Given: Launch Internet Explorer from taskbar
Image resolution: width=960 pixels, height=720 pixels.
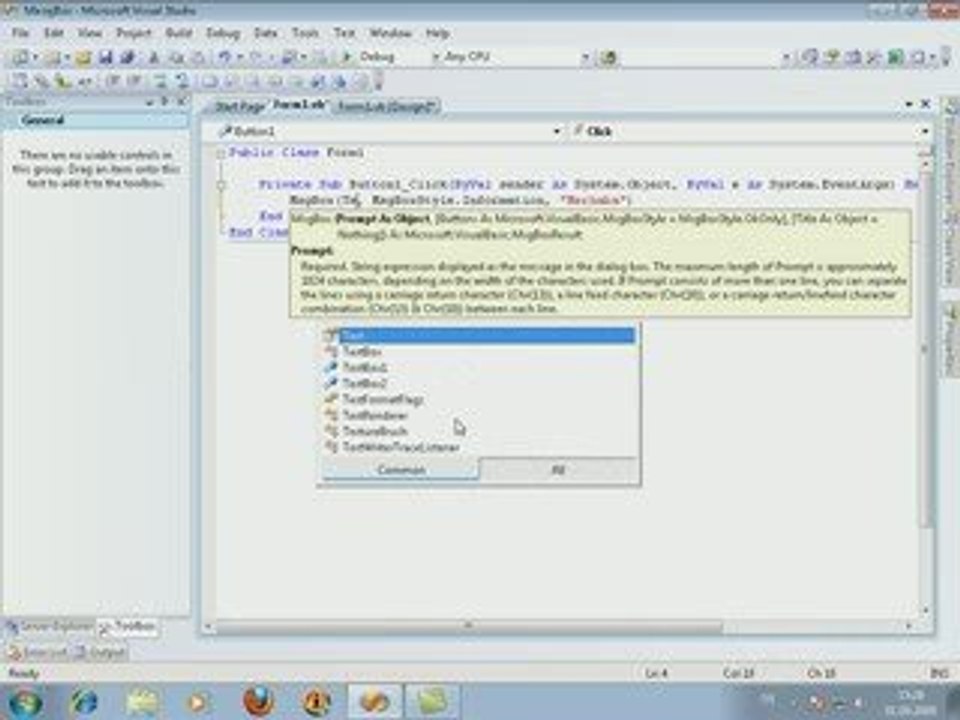Looking at the screenshot, I should (84, 702).
